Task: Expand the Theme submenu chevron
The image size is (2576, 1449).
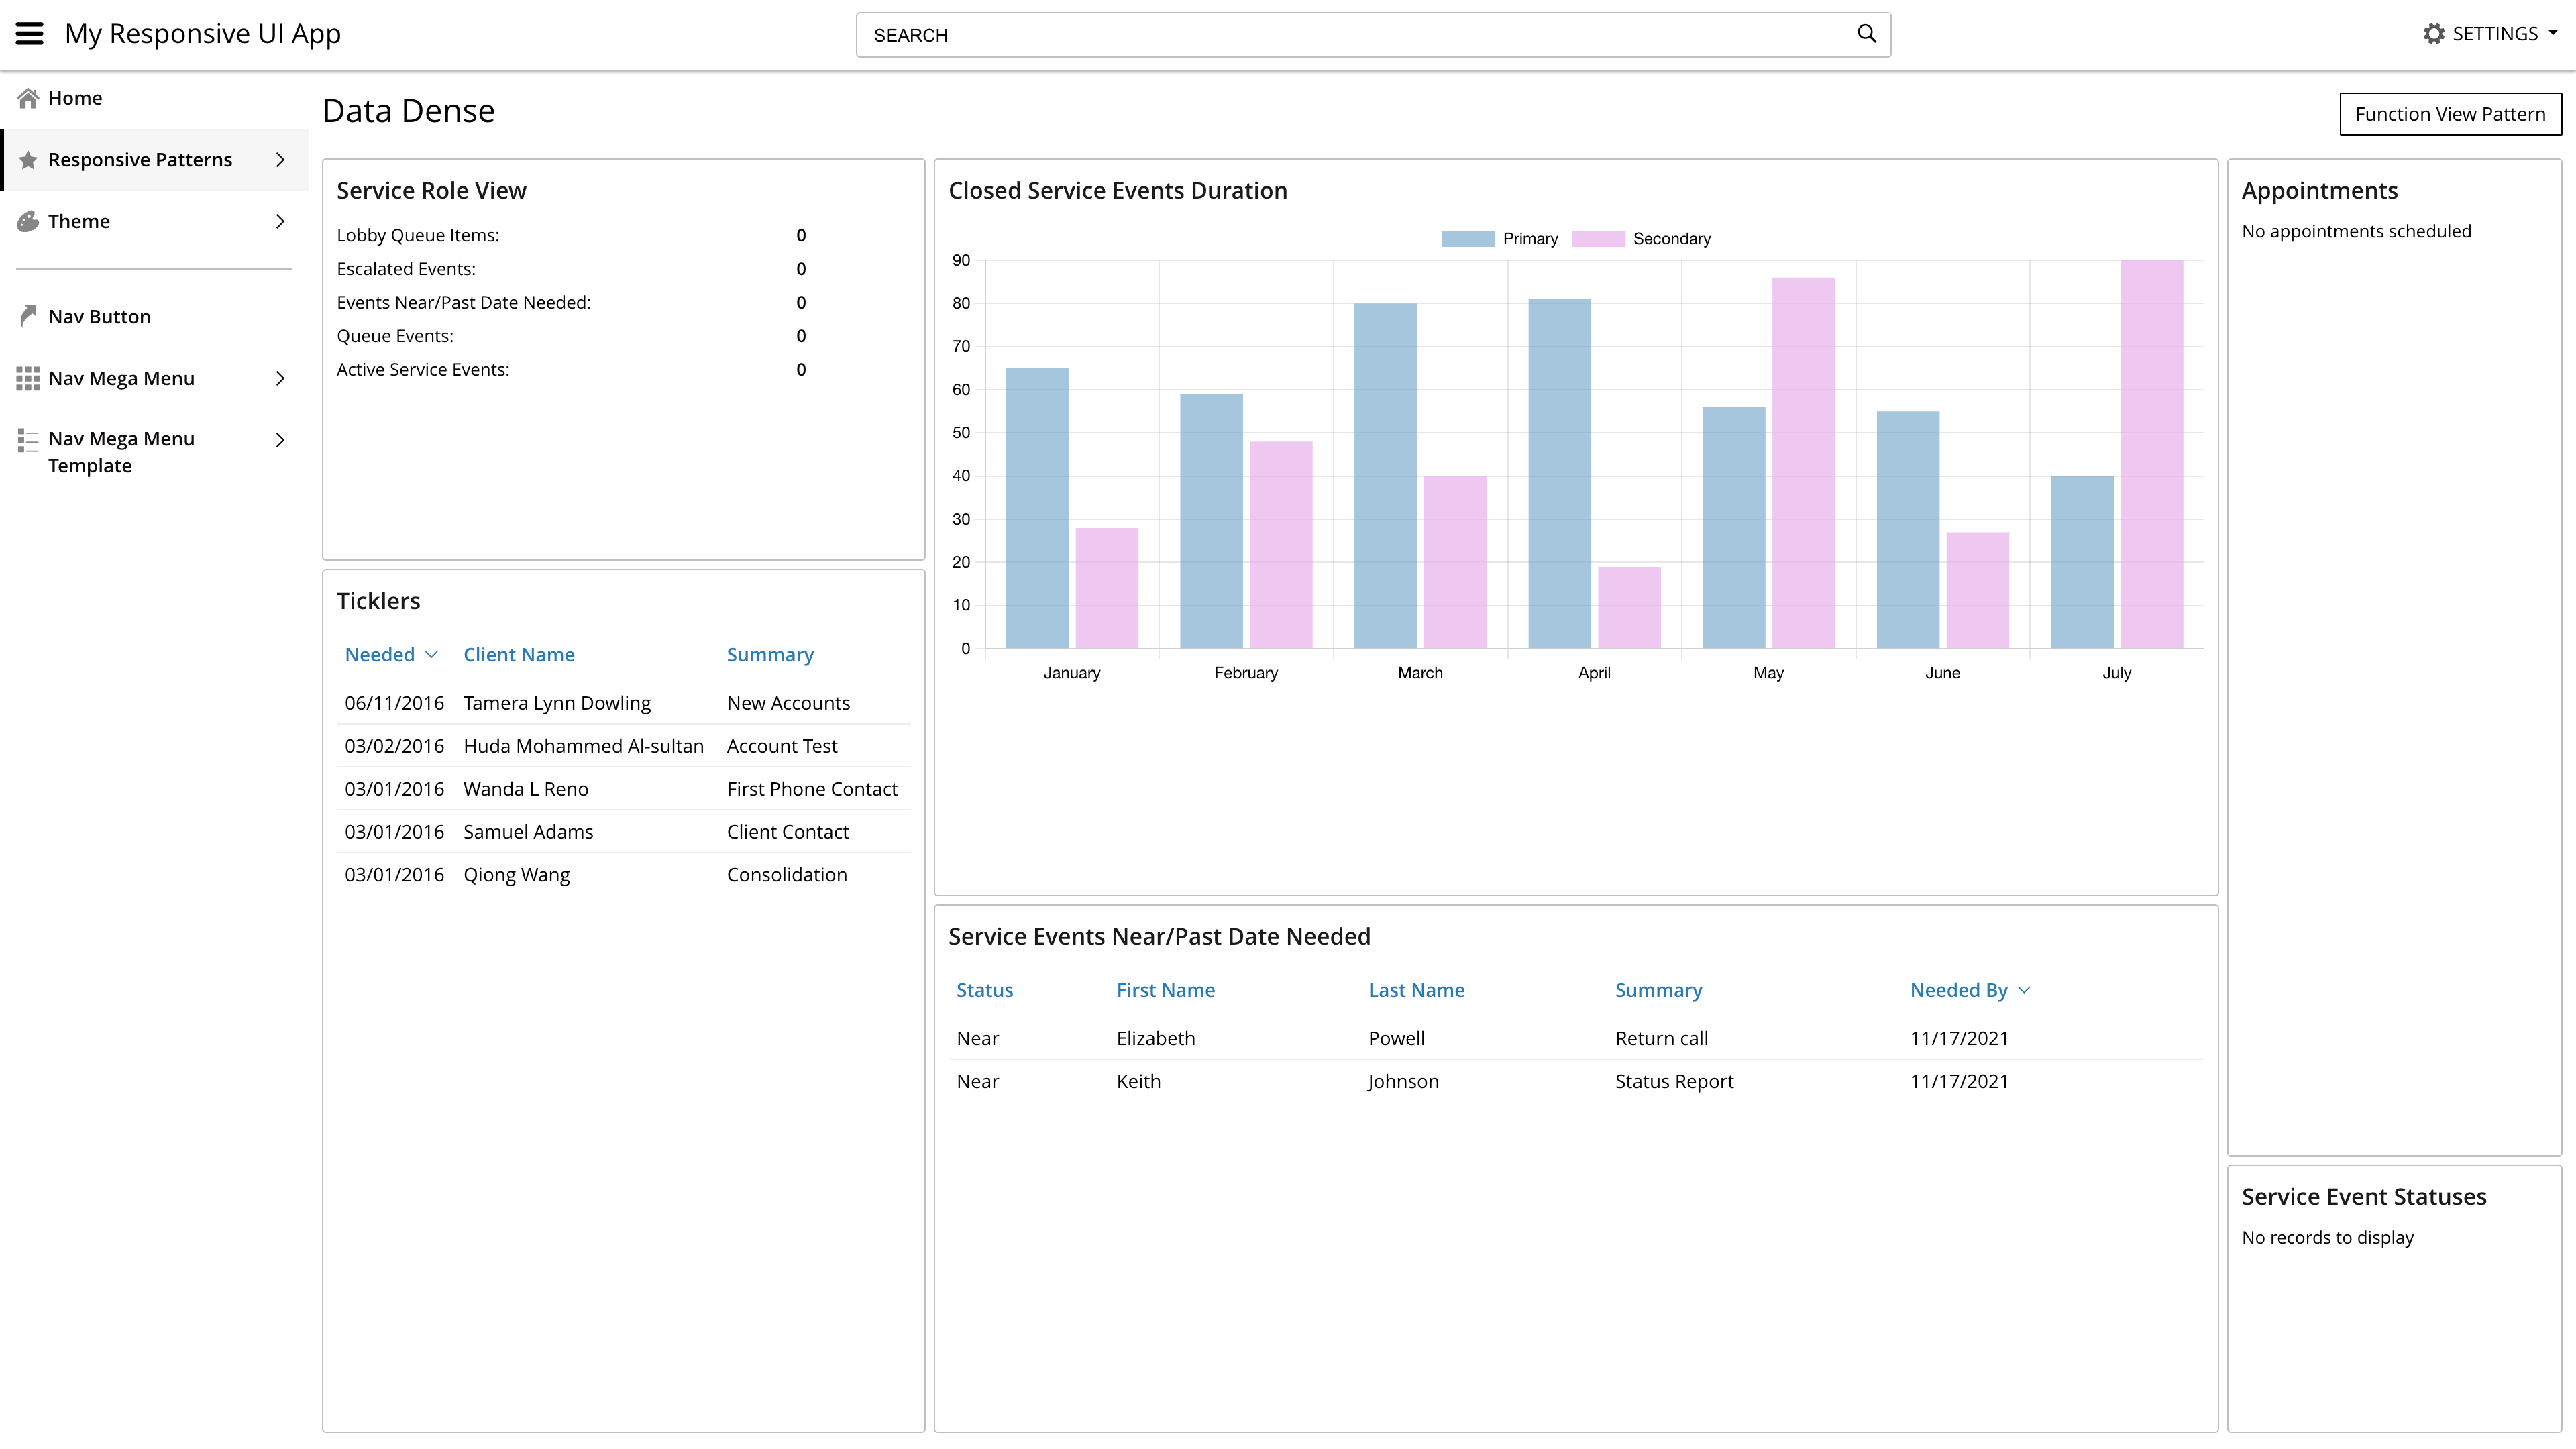Action: [280, 221]
